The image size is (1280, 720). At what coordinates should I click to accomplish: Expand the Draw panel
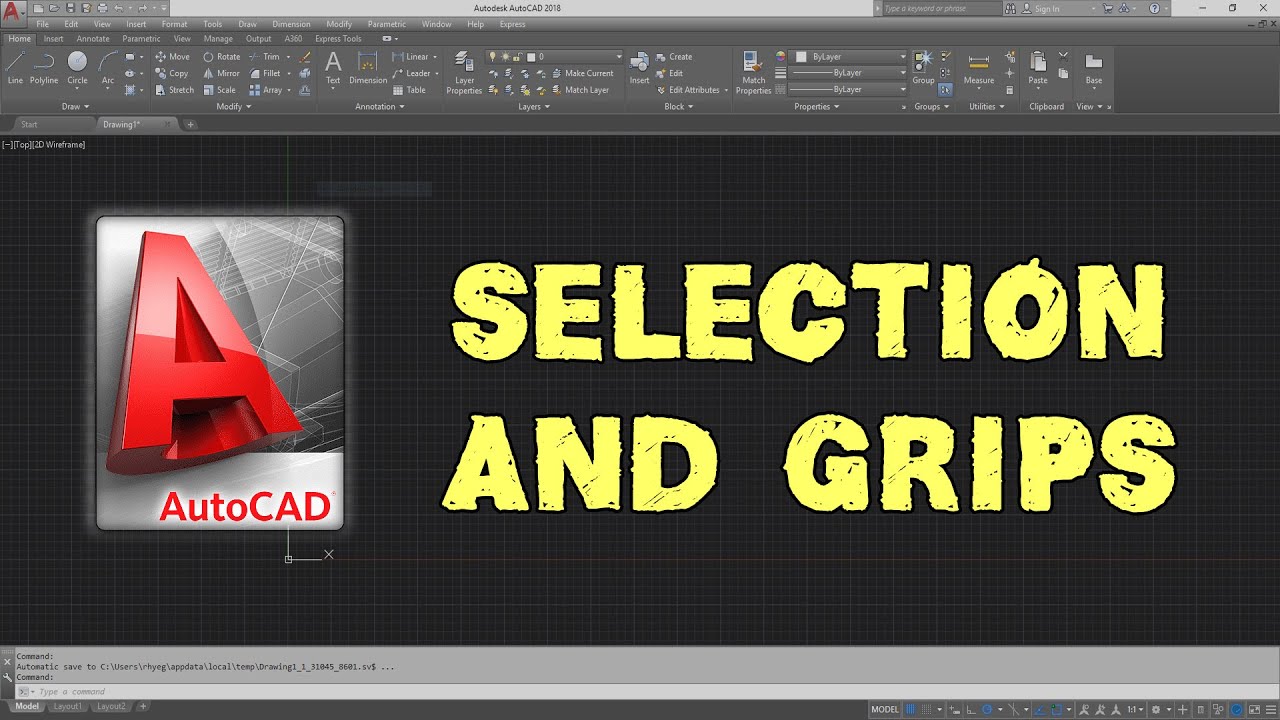tap(75, 106)
